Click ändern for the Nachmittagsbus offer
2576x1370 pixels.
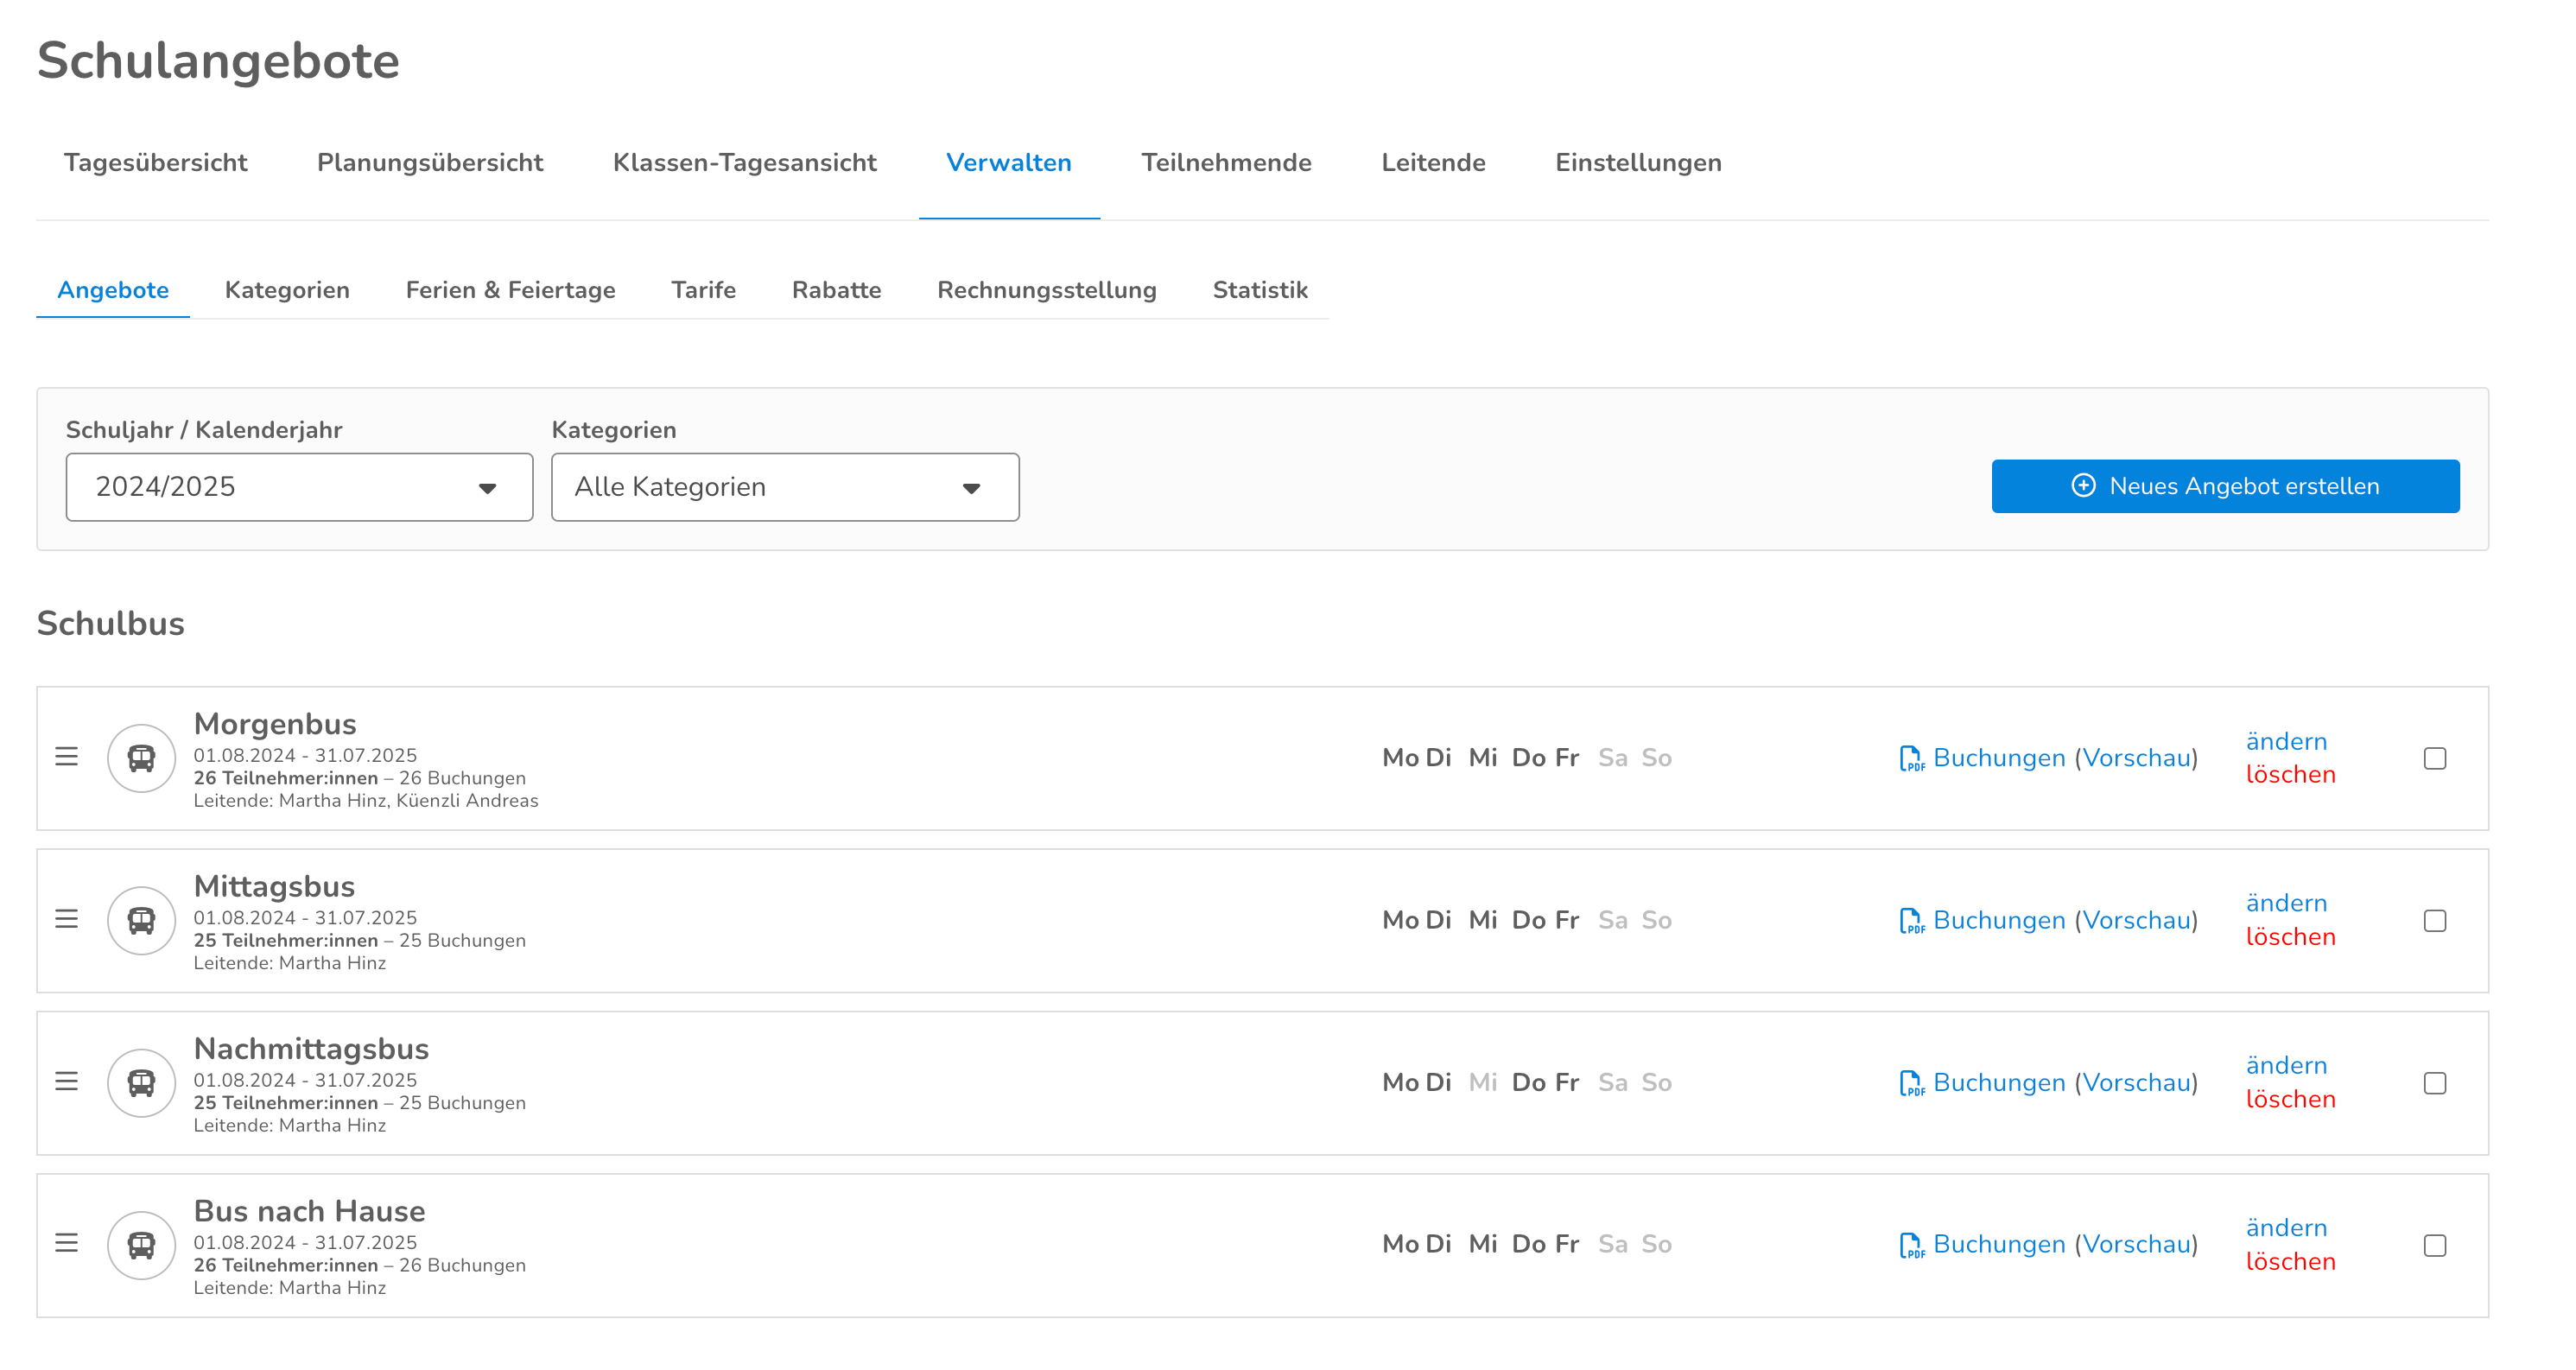(2286, 1066)
